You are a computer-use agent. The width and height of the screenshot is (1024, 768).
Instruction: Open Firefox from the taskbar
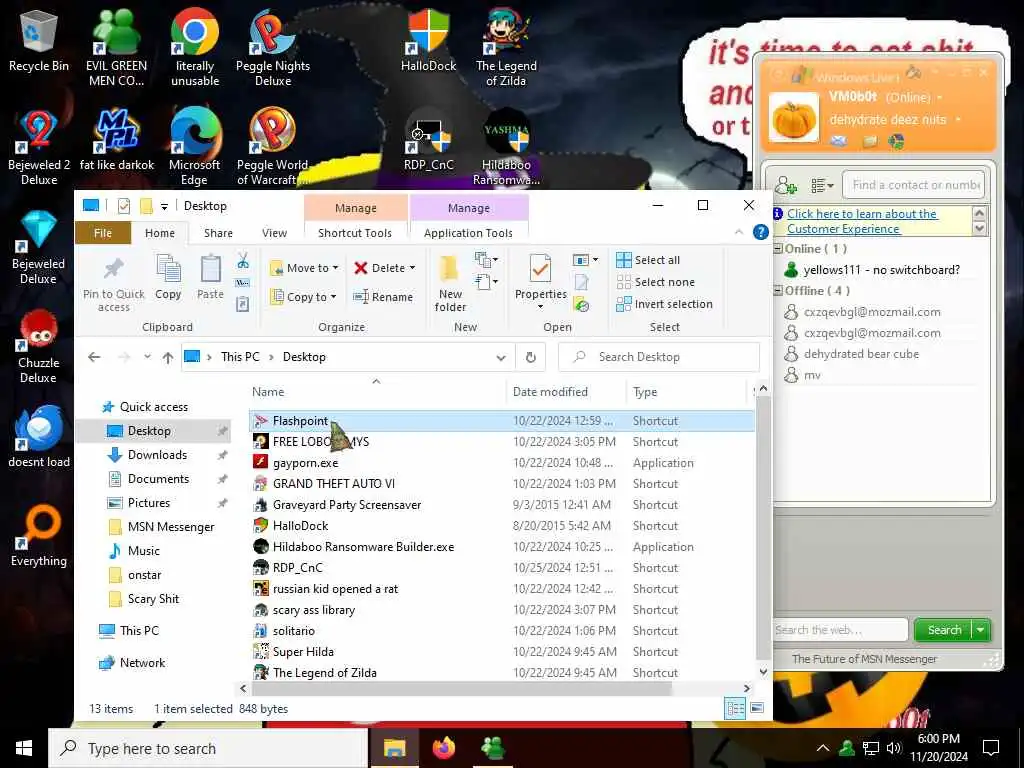[443, 748]
